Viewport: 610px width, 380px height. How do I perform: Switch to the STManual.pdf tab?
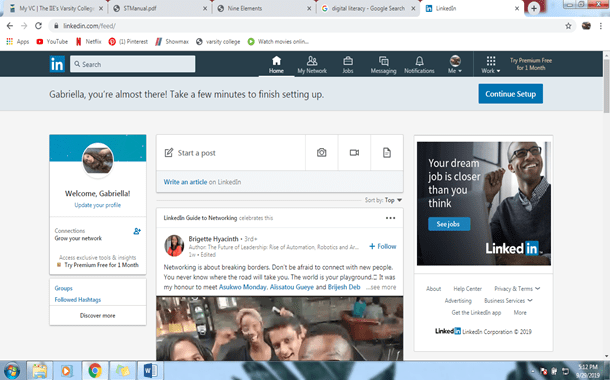160,9
